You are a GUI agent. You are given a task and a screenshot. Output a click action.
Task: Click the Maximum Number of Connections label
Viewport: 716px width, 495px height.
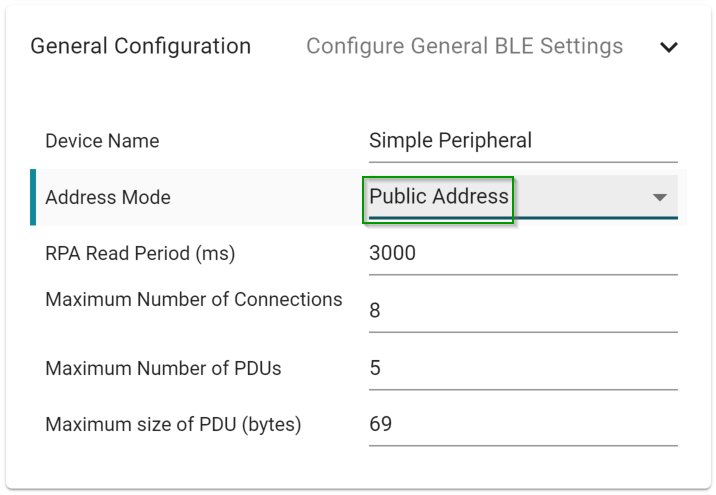194,299
